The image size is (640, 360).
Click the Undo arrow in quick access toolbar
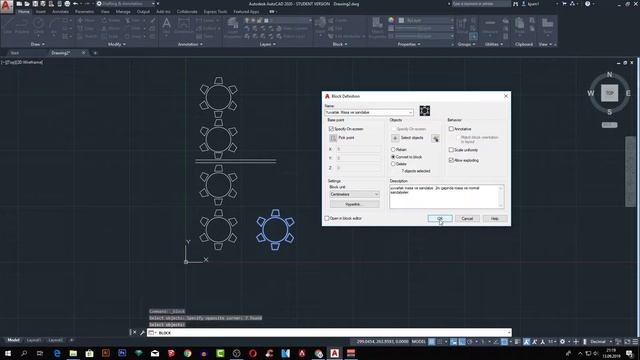(x=75, y=4)
